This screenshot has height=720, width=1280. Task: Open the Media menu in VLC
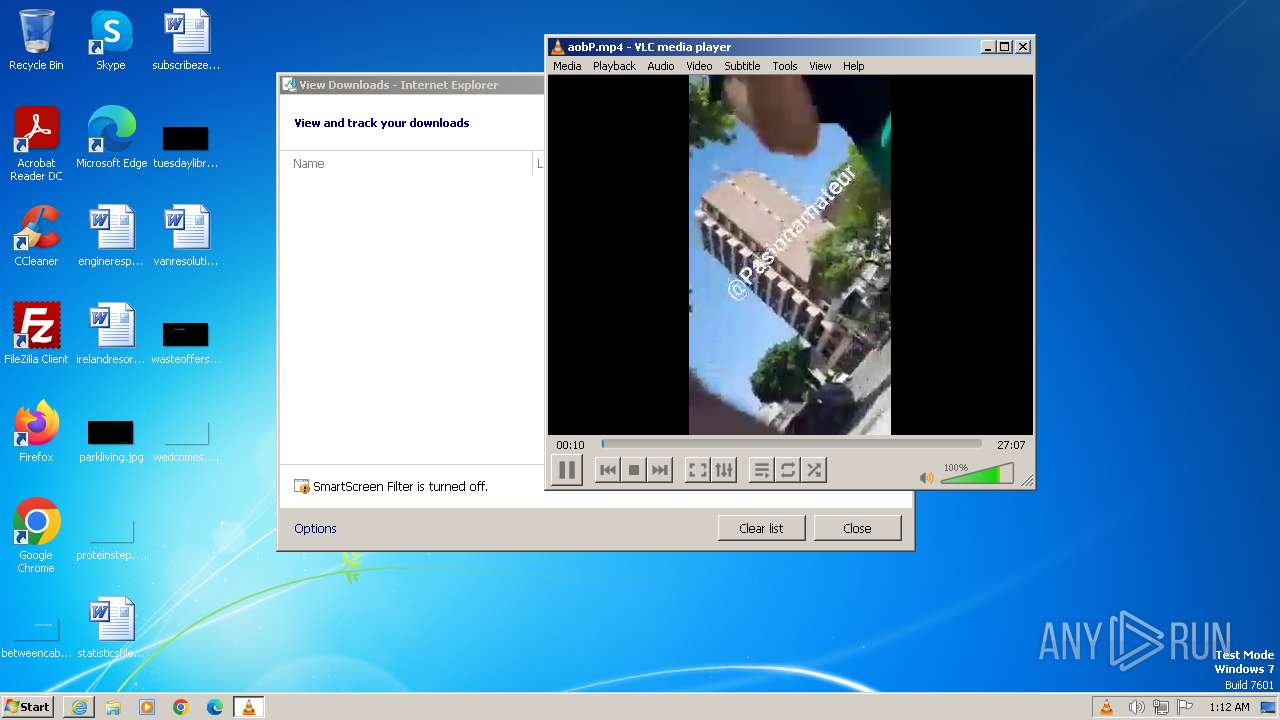click(567, 66)
